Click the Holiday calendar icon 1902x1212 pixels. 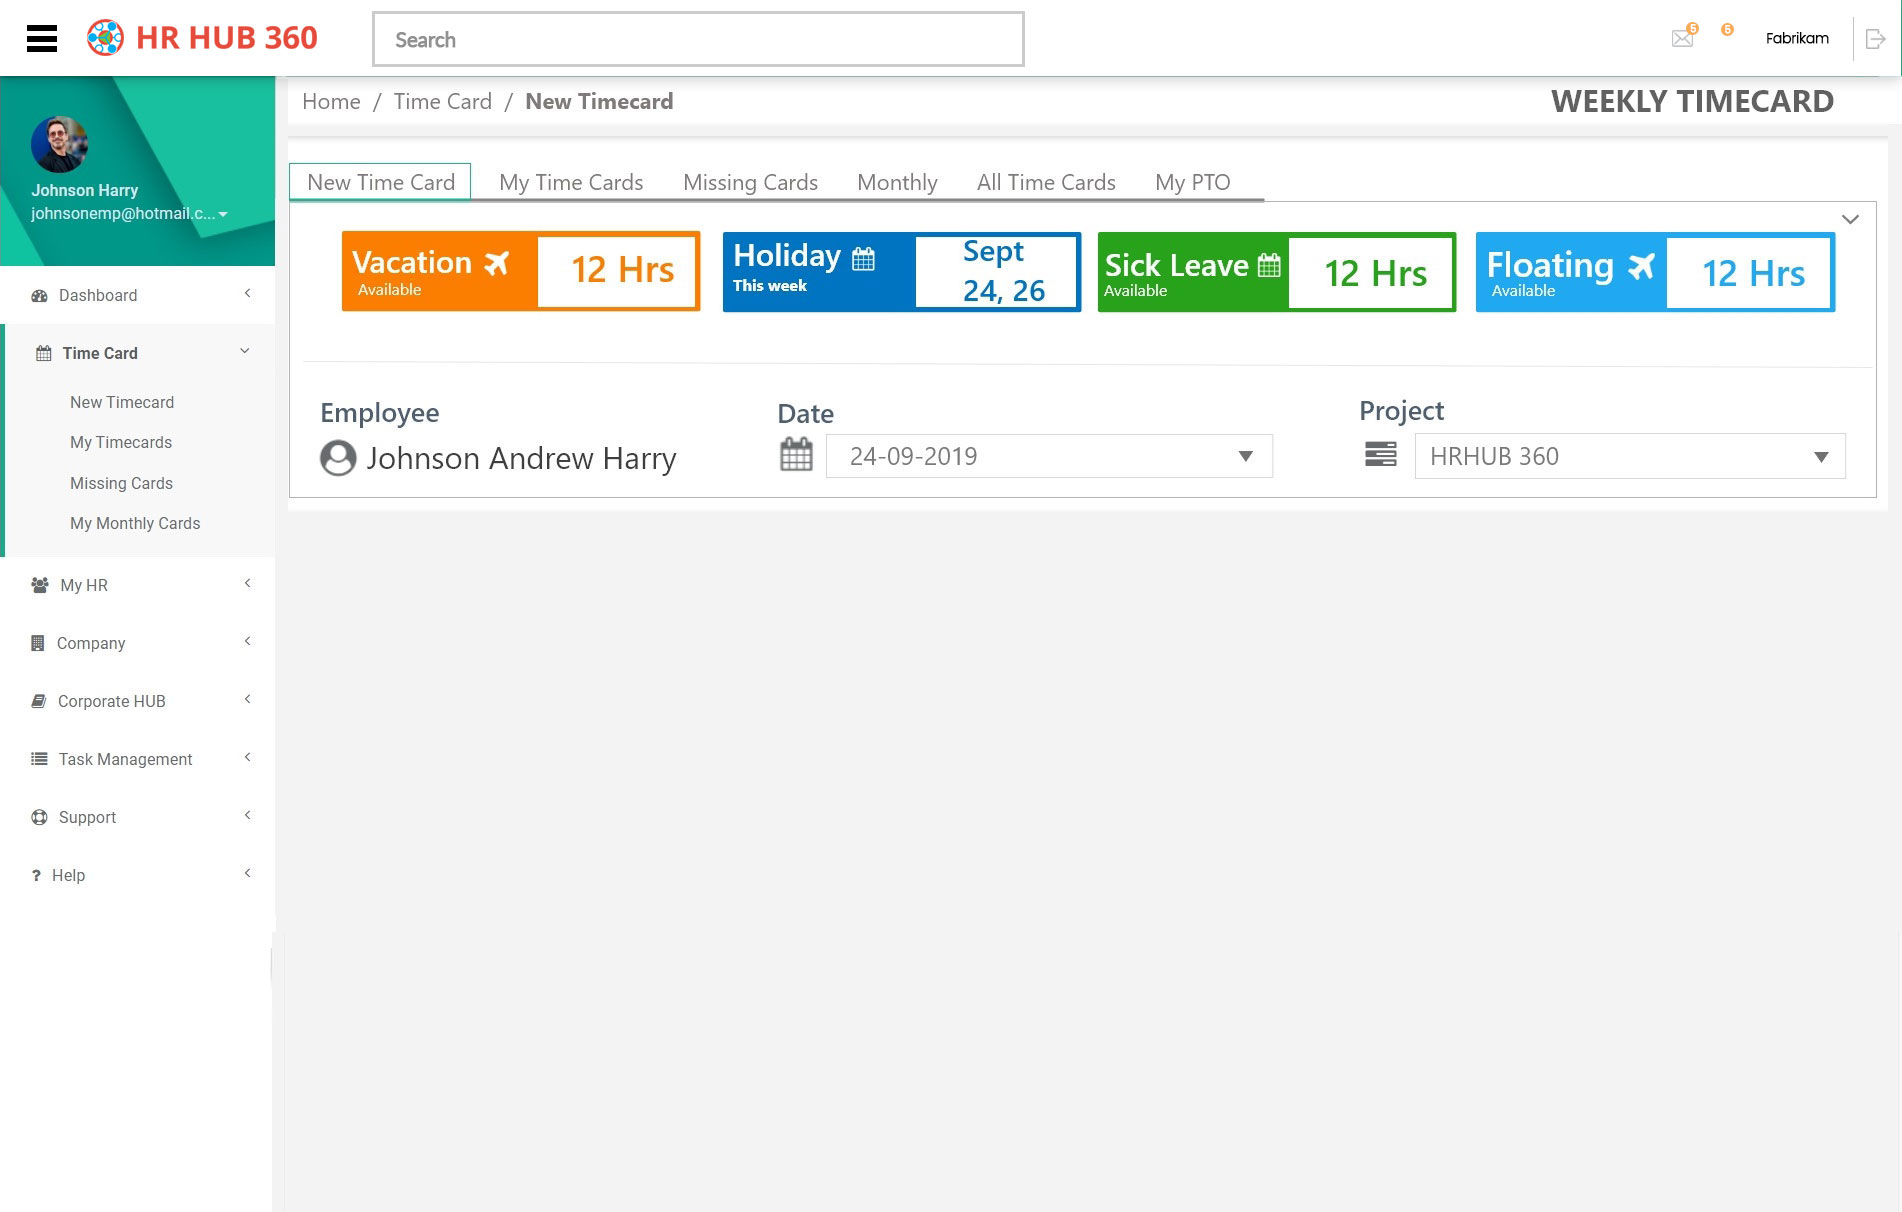coord(863,259)
